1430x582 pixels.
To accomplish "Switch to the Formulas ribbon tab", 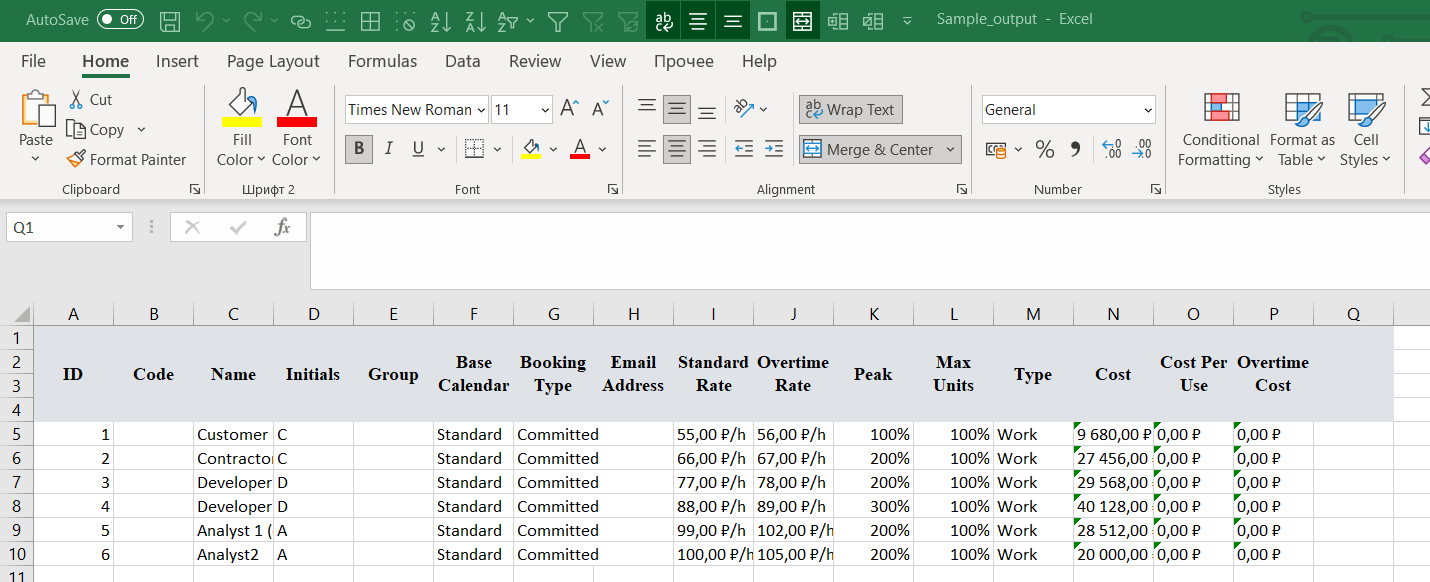I will pos(382,61).
